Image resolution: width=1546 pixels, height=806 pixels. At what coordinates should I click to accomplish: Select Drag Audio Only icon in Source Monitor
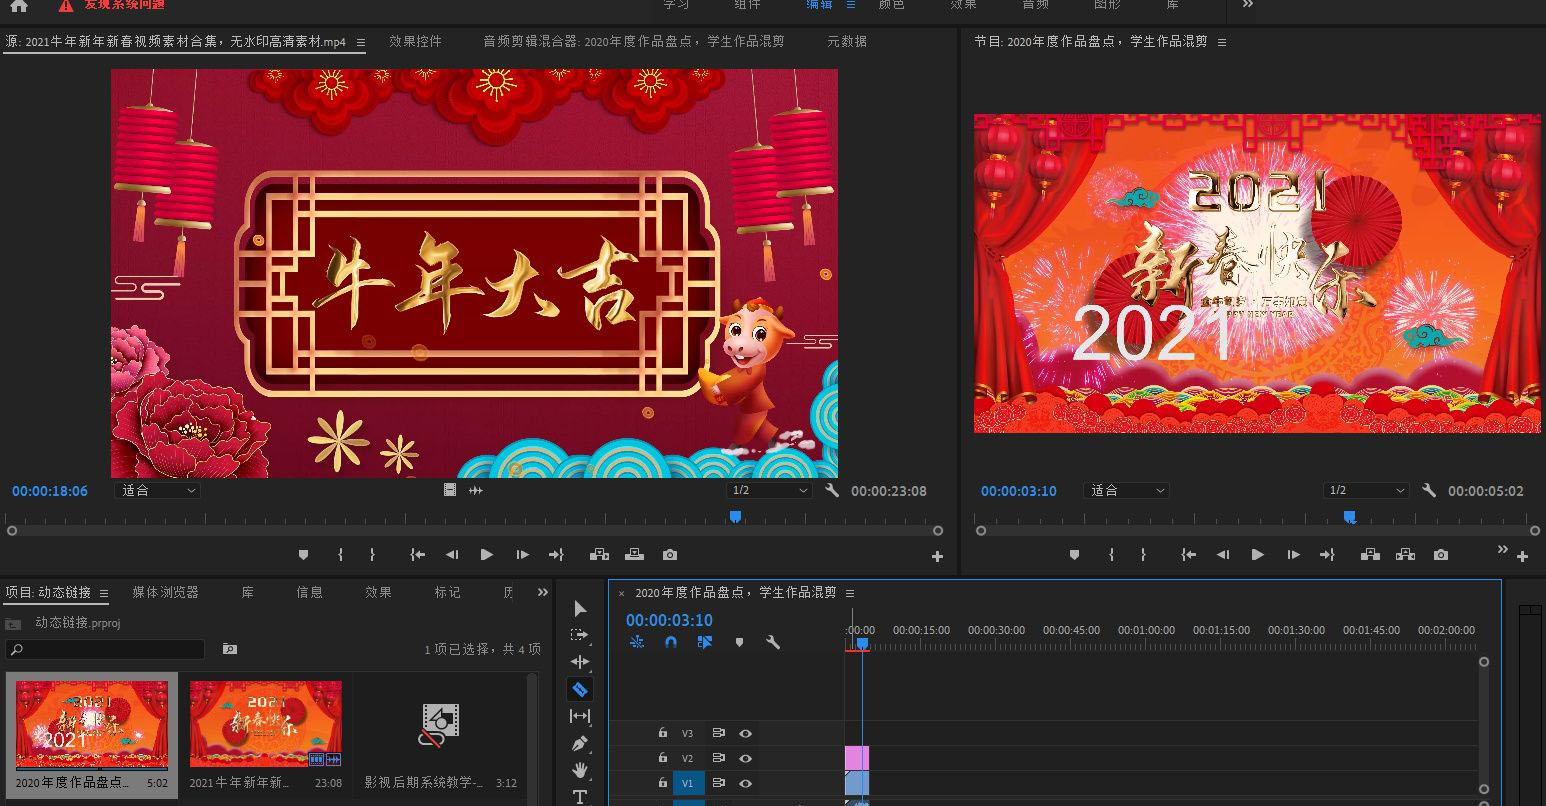coord(476,490)
